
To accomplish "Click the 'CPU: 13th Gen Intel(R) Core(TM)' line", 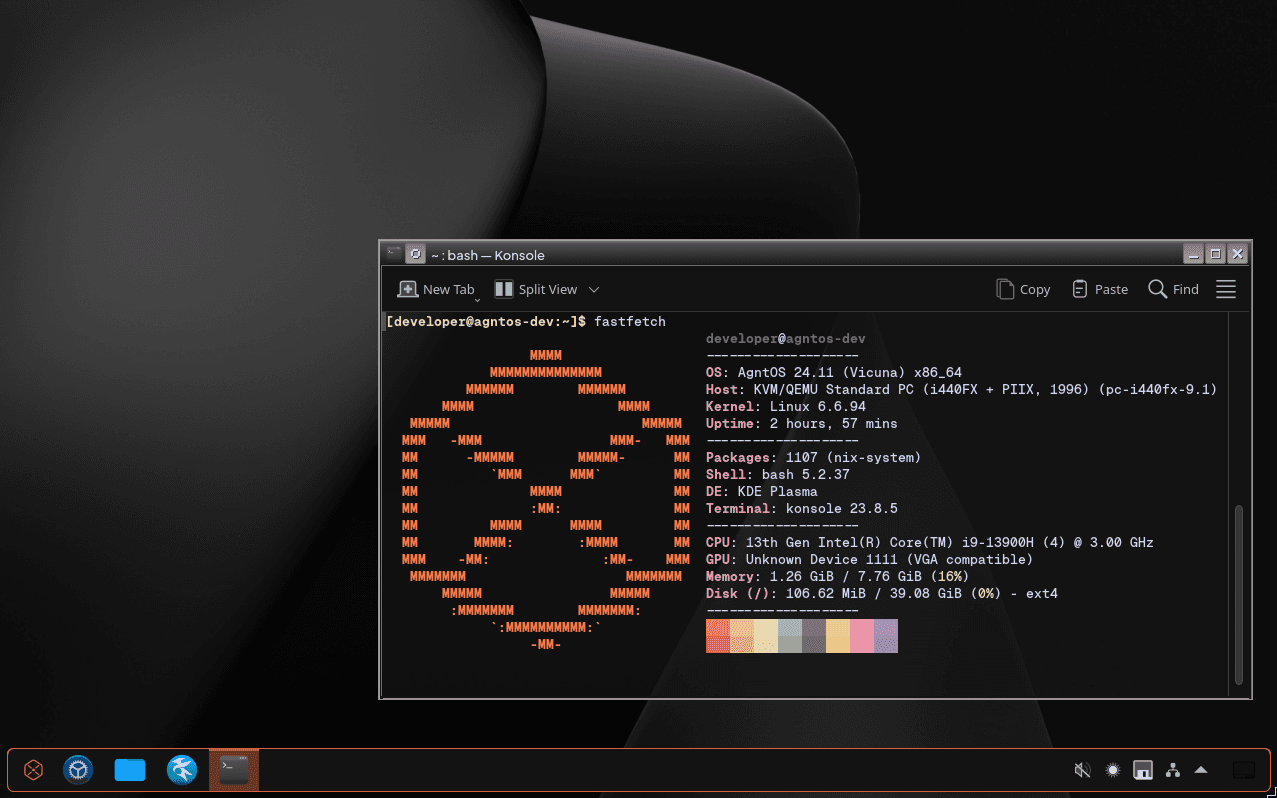I will (930, 542).
